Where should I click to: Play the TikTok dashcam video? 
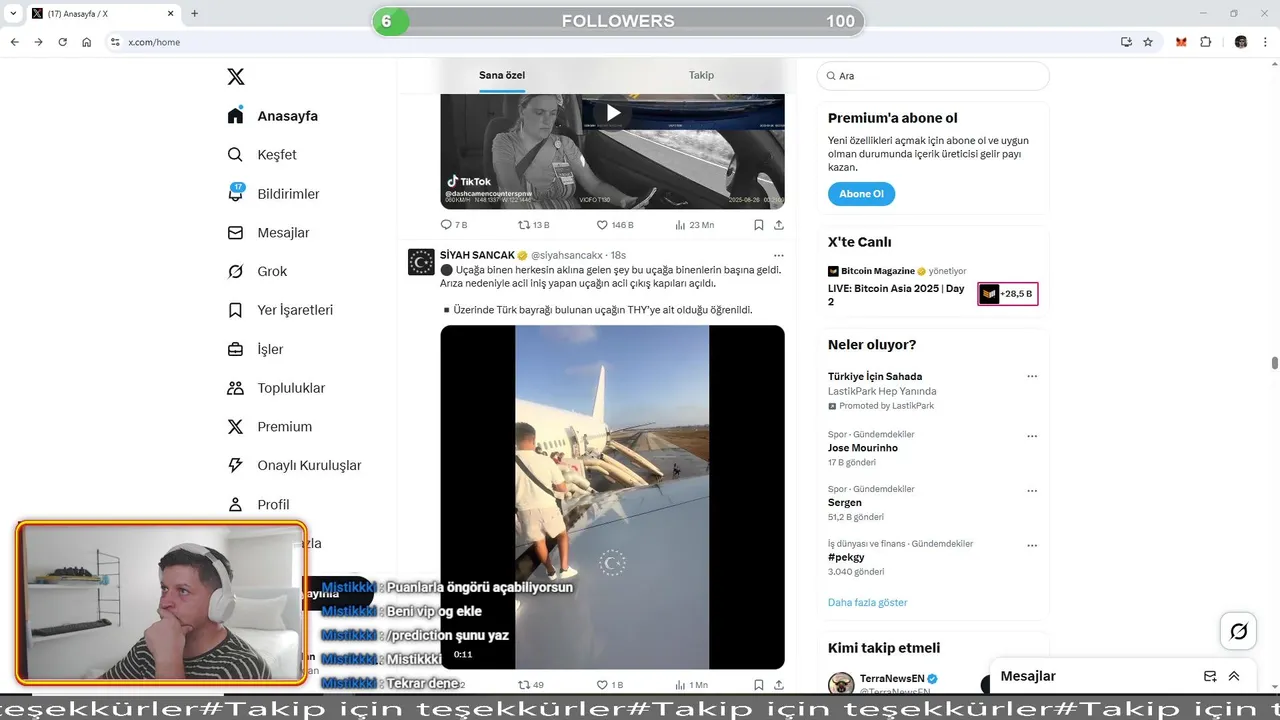coord(613,113)
